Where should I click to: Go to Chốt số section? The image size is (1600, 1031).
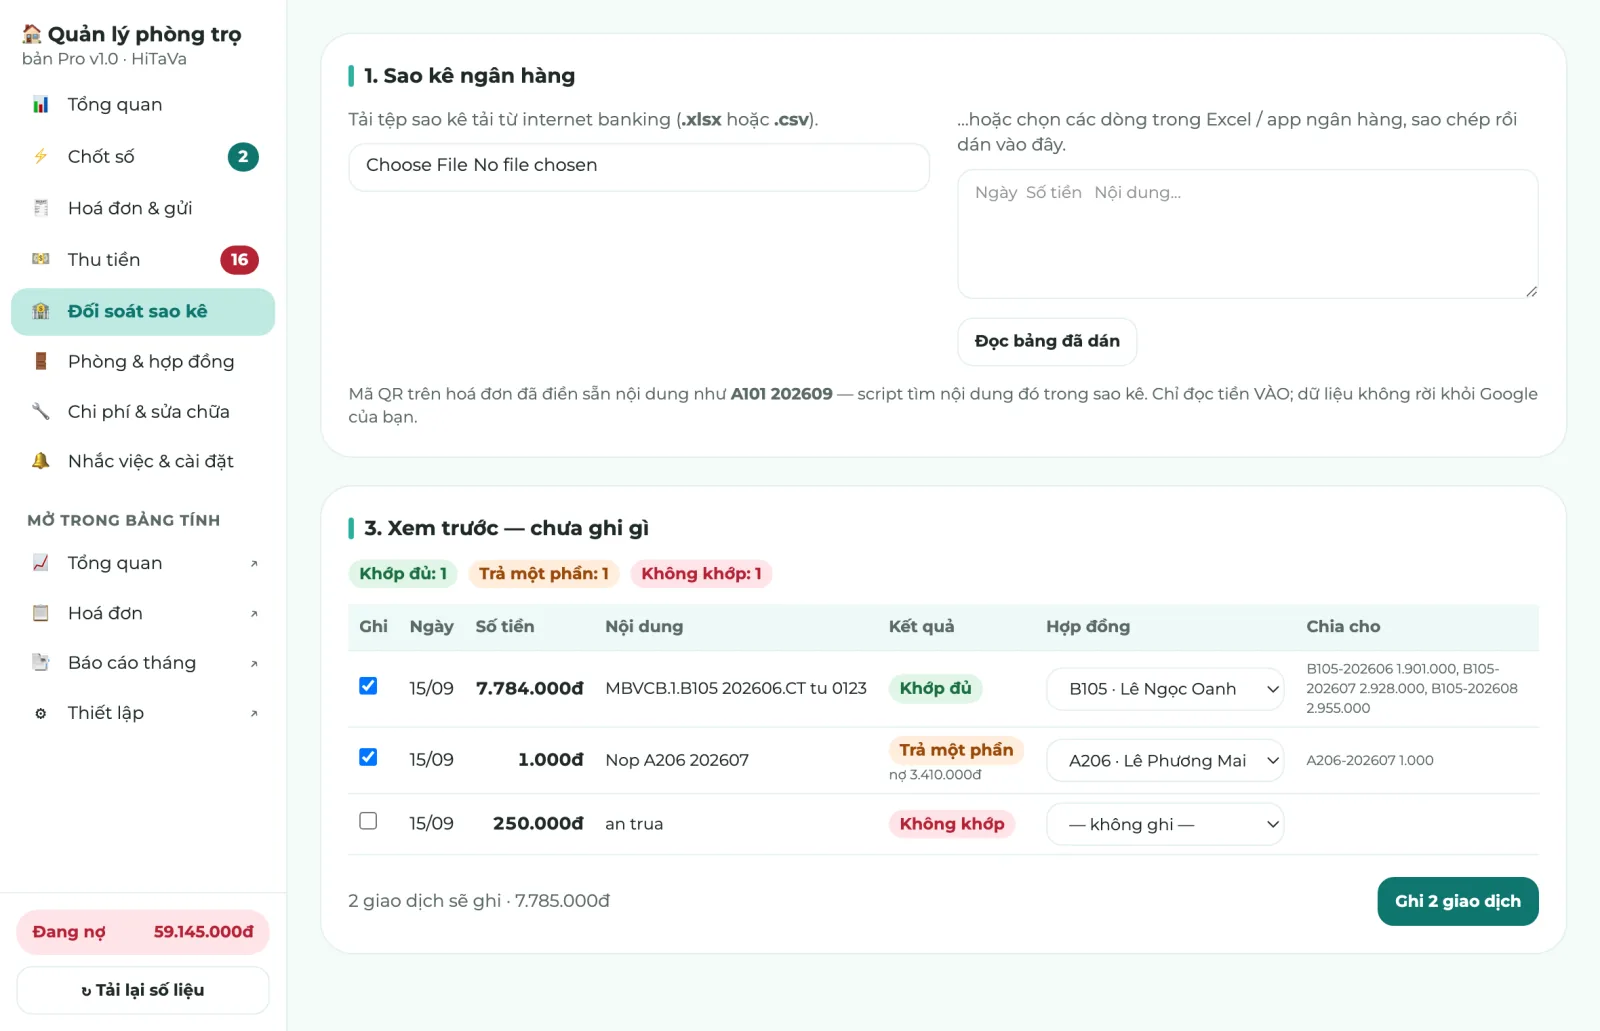point(143,157)
